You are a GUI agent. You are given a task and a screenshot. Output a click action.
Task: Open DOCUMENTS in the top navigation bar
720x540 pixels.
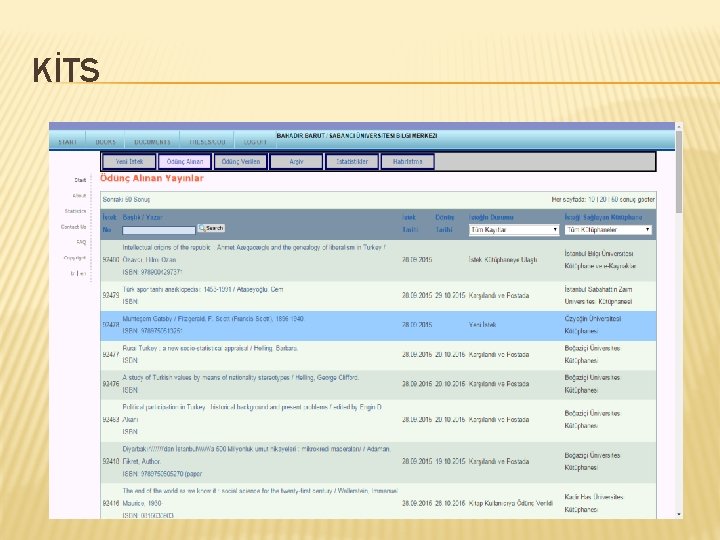(x=152, y=142)
